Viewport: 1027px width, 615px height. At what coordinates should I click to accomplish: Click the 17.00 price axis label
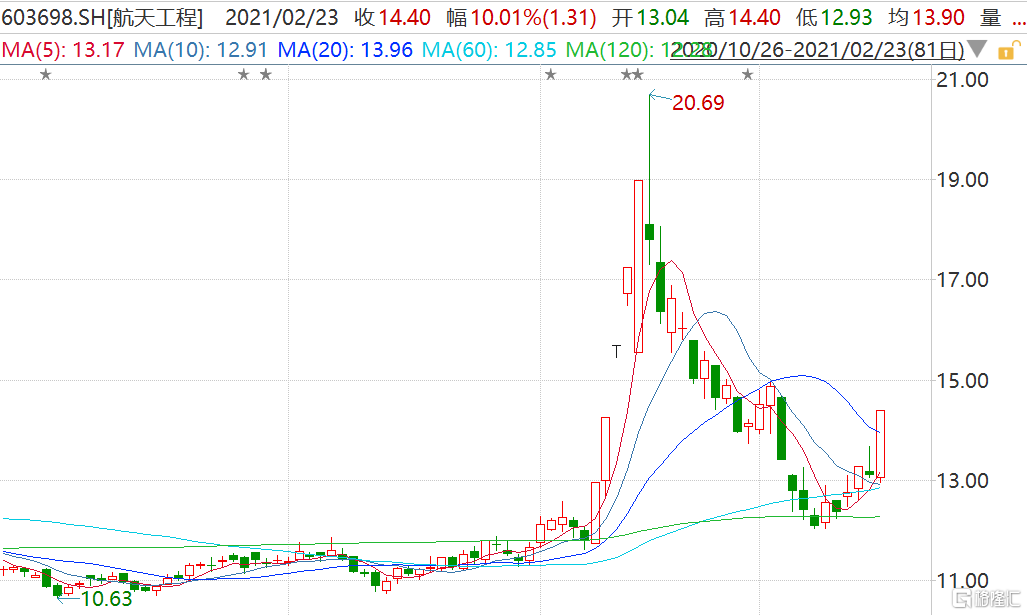pyautogui.click(x=962, y=280)
